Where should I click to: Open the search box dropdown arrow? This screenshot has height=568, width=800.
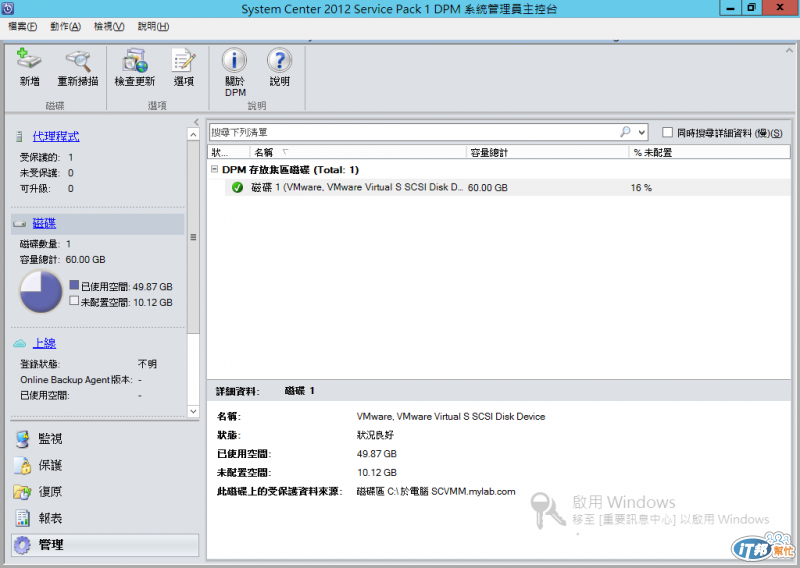642,133
